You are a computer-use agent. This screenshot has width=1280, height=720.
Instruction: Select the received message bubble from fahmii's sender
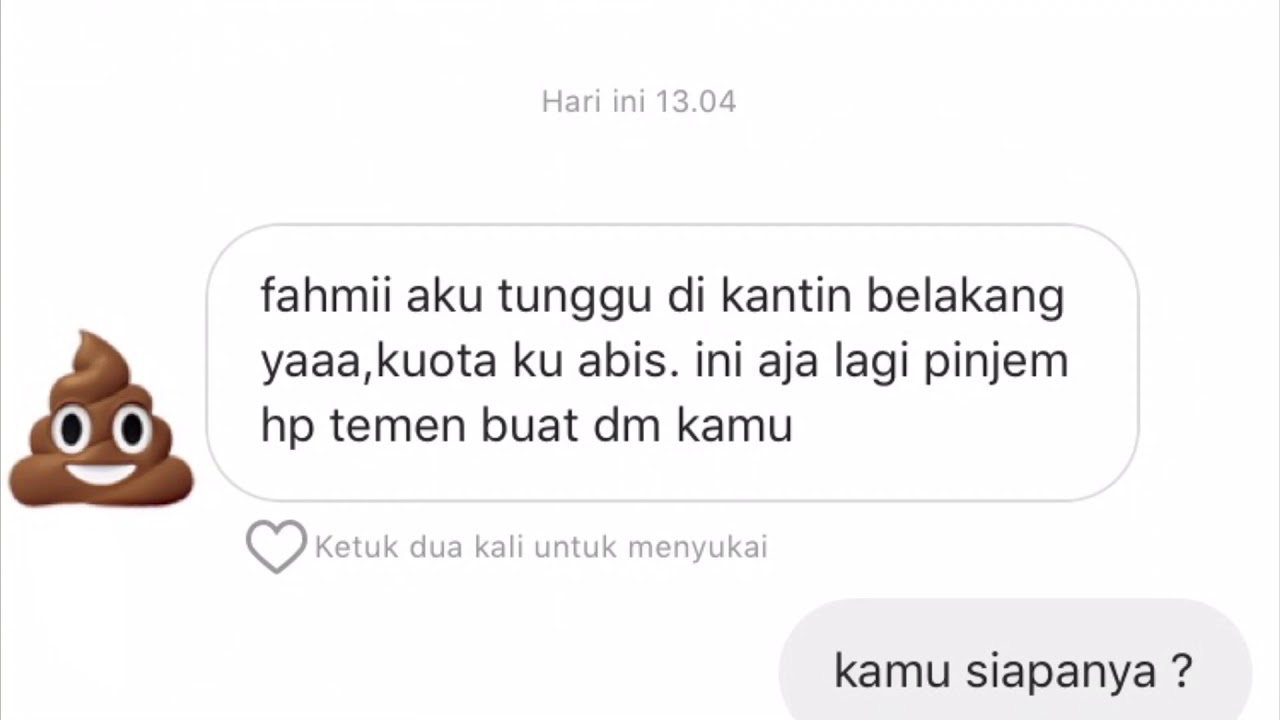point(672,362)
